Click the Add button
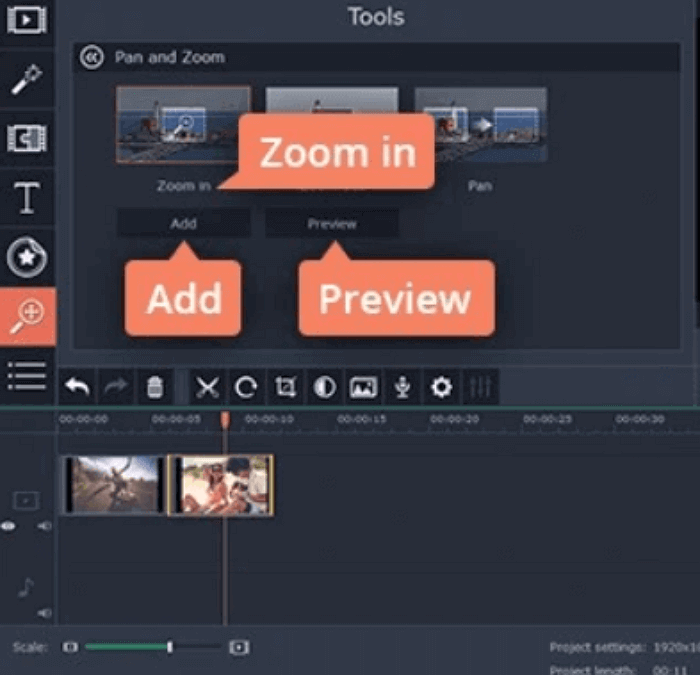This screenshot has width=700, height=675. [x=183, y=224]
